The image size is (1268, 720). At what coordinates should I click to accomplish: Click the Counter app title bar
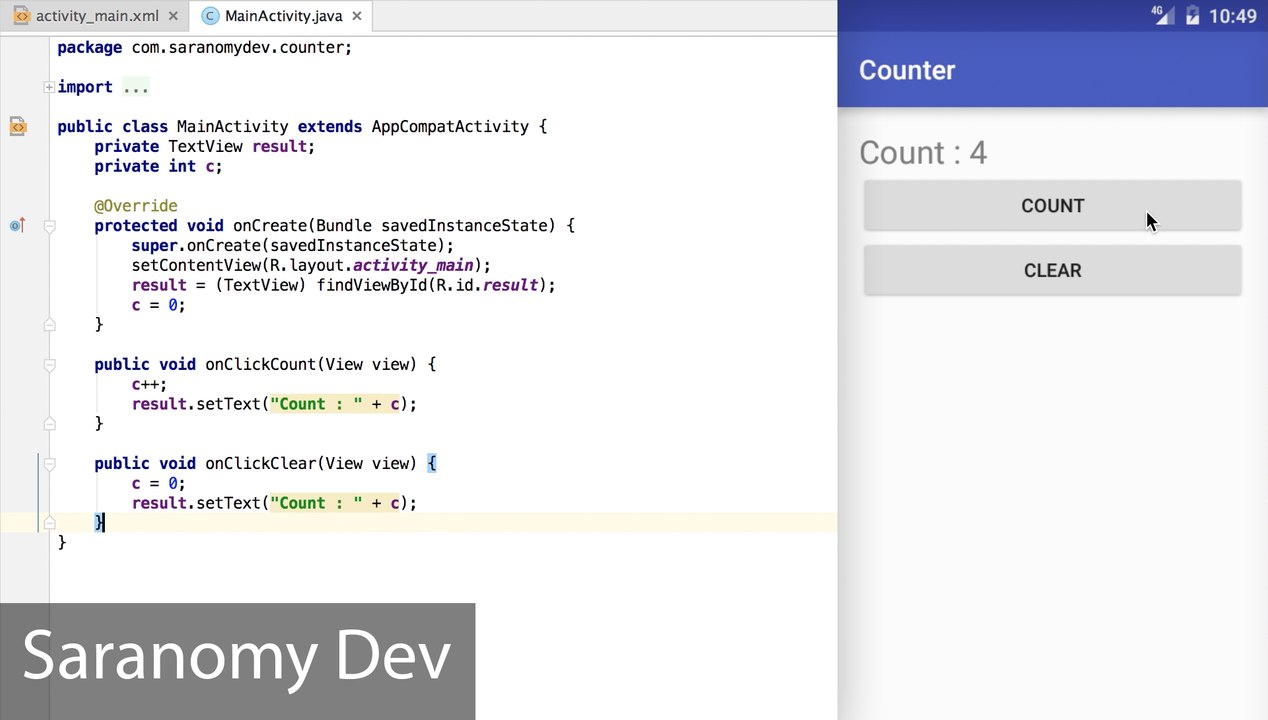click(x=1052, y=70)
